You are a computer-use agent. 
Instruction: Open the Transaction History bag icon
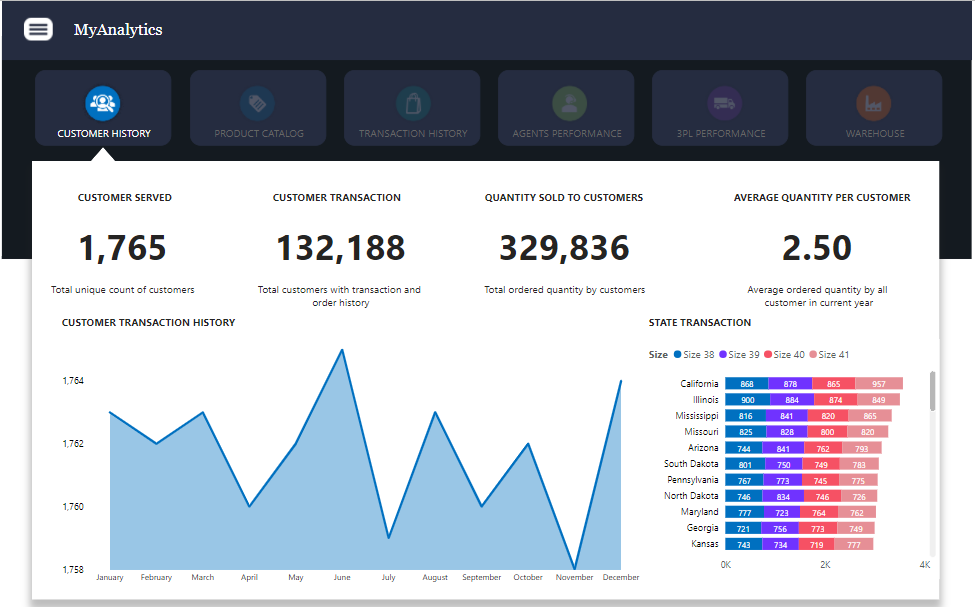(412, 102)
